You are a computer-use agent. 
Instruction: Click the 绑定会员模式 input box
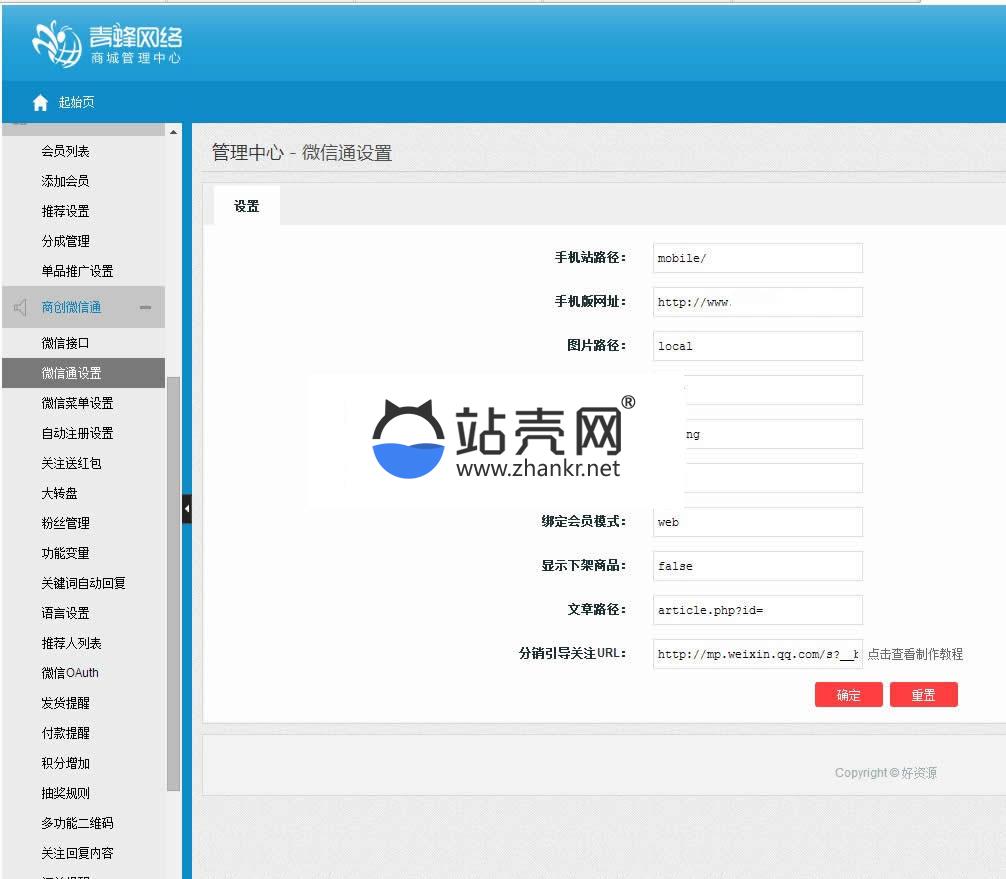click(757, 522)
